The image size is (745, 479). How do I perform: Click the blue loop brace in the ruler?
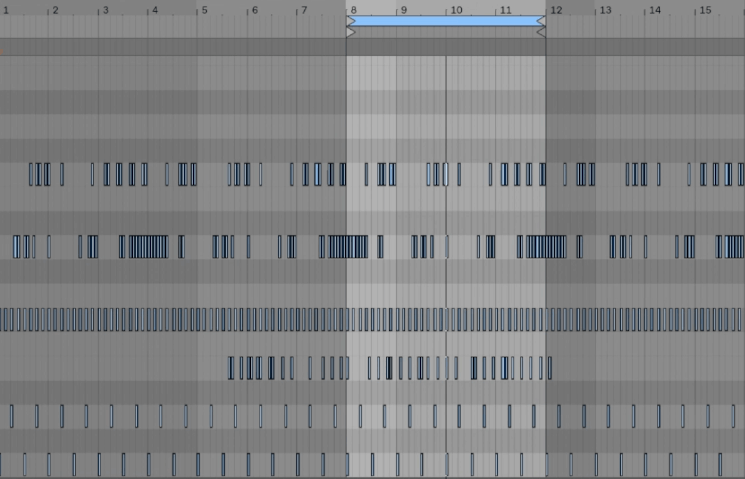tap(446, 21)
